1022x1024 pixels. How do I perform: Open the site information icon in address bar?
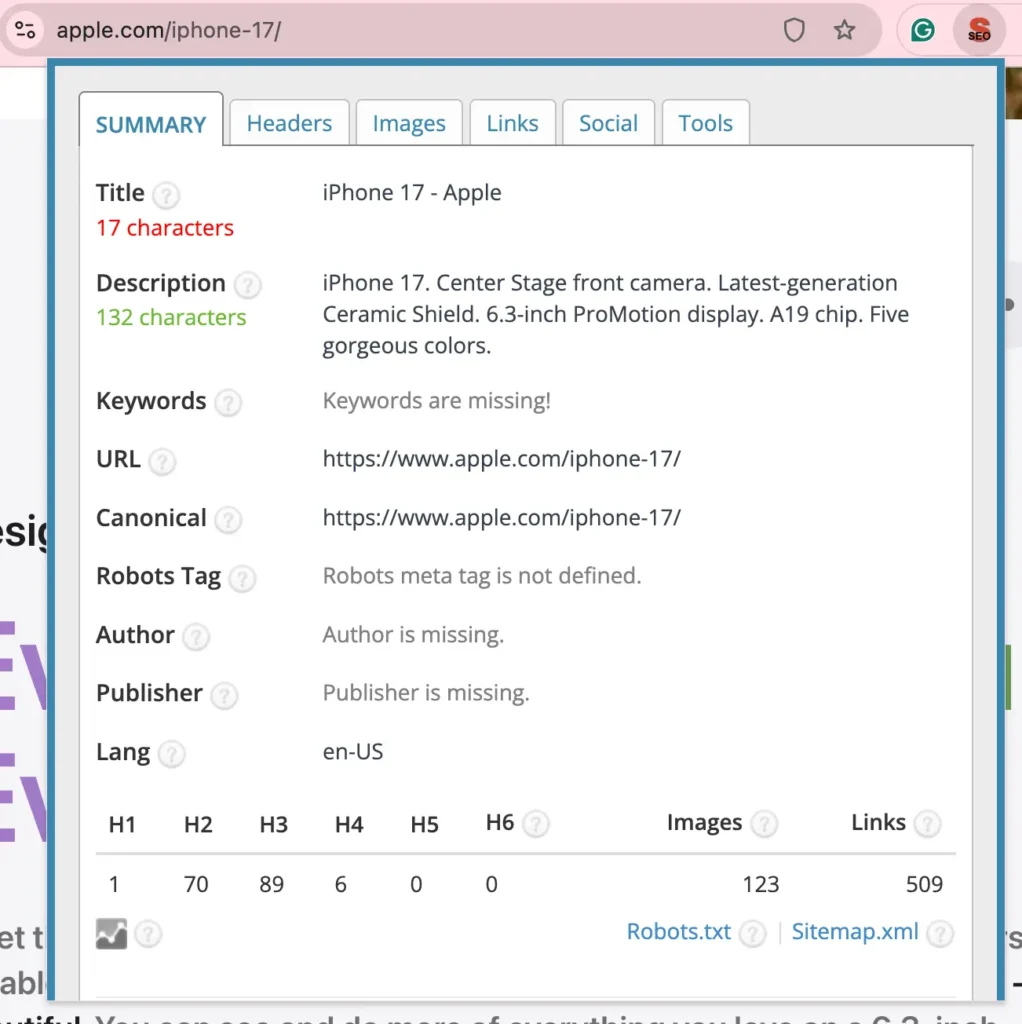(x=25, y=30)
